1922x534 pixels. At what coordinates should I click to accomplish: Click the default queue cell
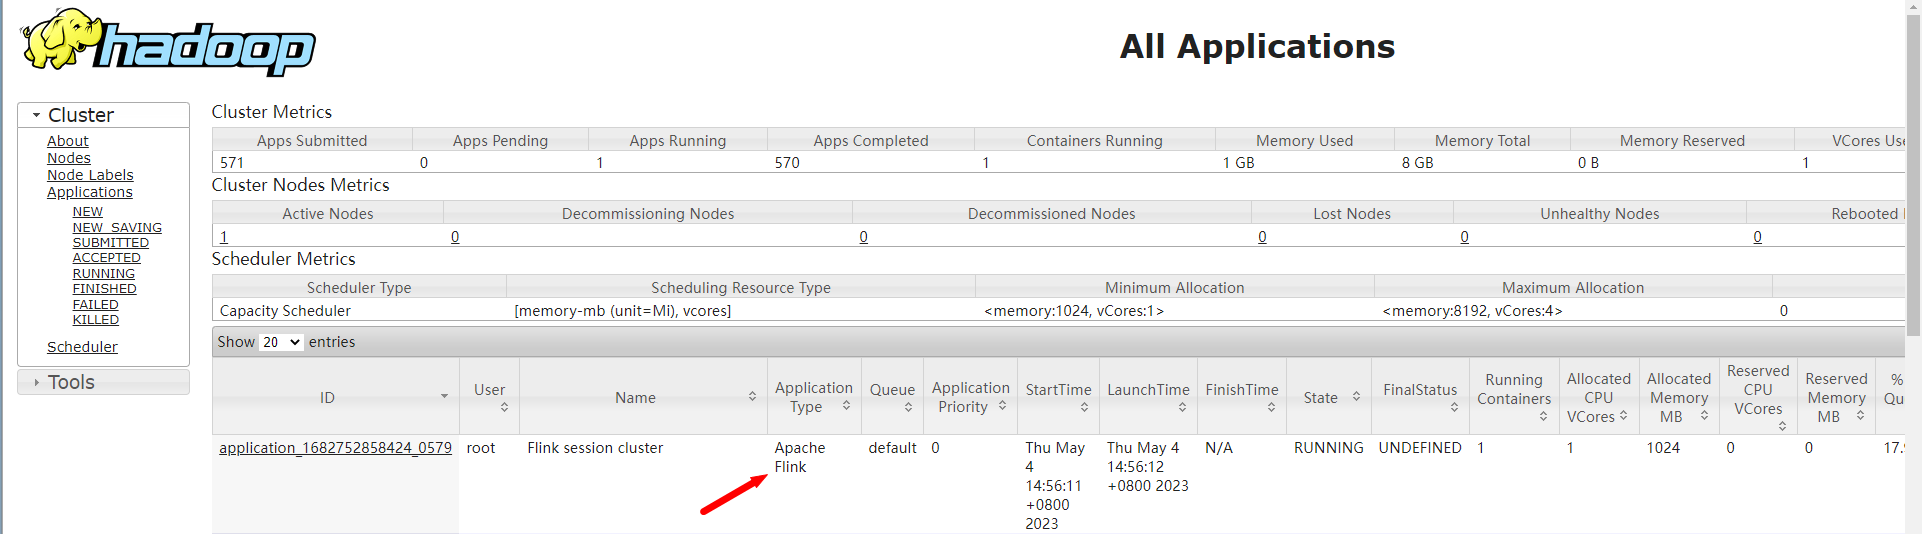coord(892,448)
